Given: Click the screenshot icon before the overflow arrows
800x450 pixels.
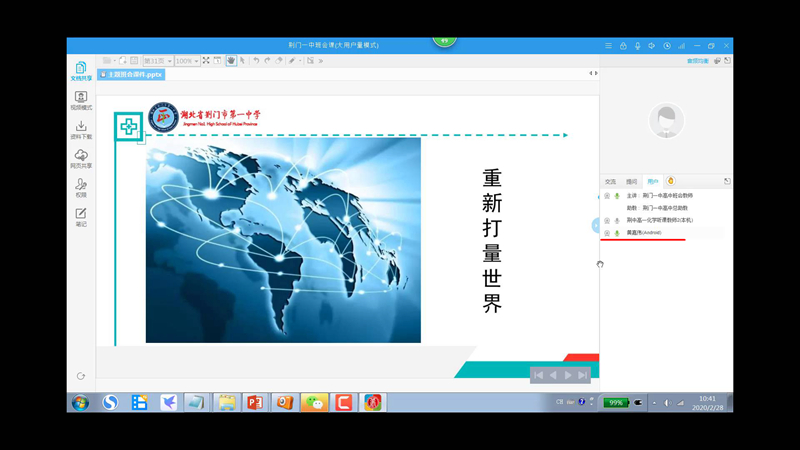Looking at the screenshot, I should point(310,61).
